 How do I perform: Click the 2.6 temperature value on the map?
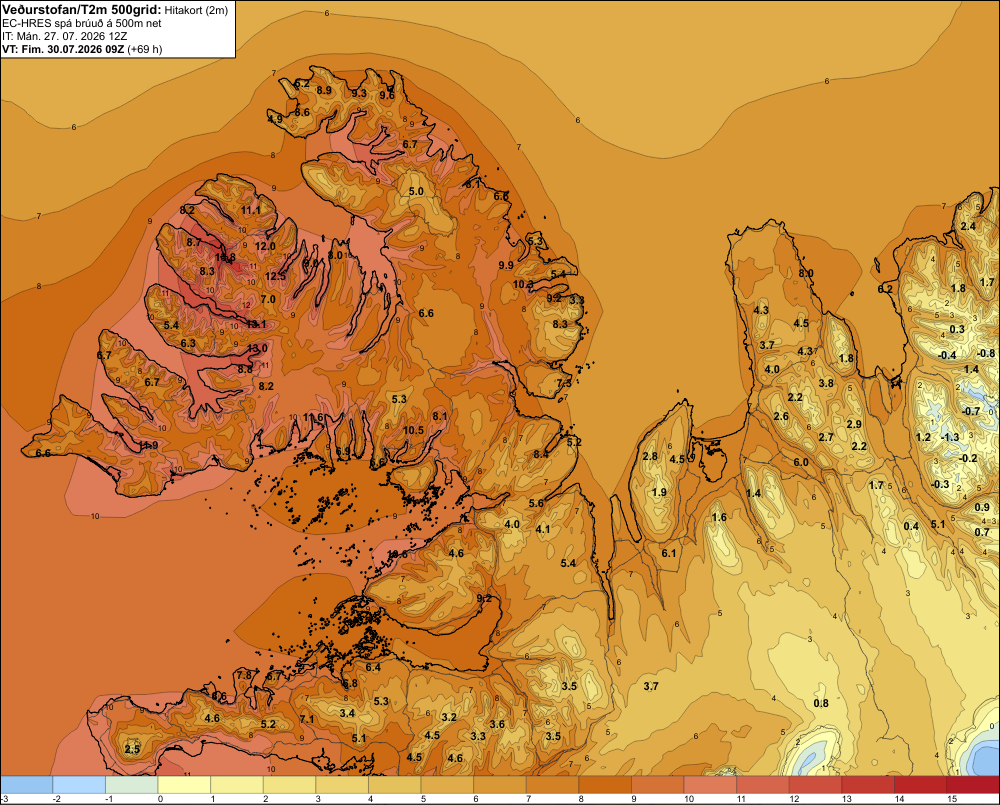pyautogui.click(x=781, y=417)
